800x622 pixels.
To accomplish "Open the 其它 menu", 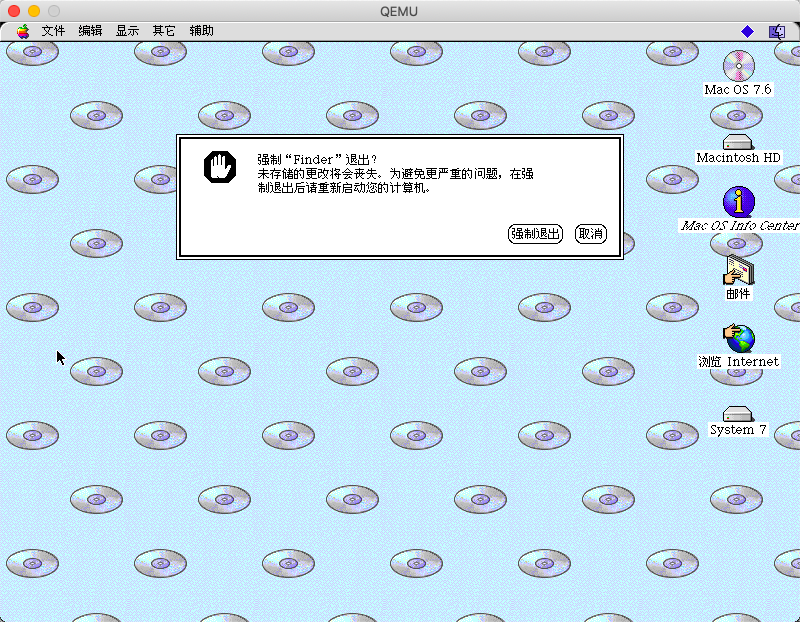I will pyautogui.click(x=164, y=31).
